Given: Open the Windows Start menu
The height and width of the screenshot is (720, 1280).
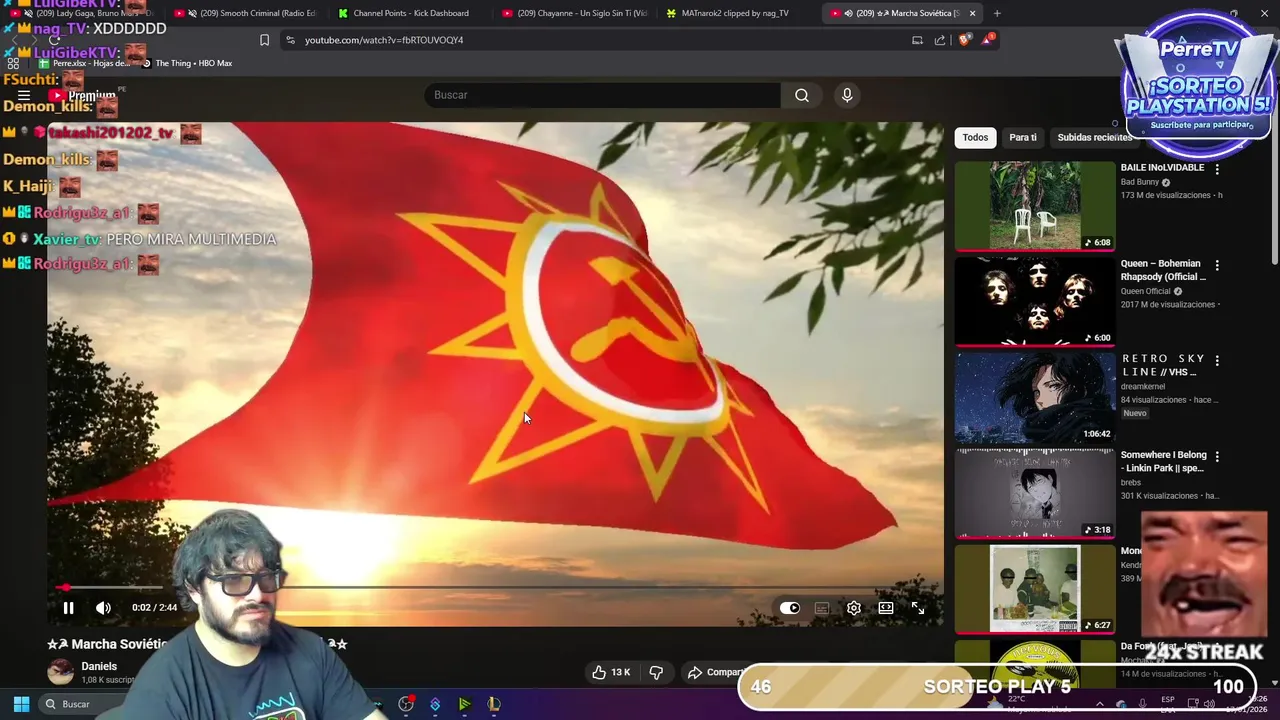Looking at the screenshot, I should pyautogui.click(x=21, y=704).
